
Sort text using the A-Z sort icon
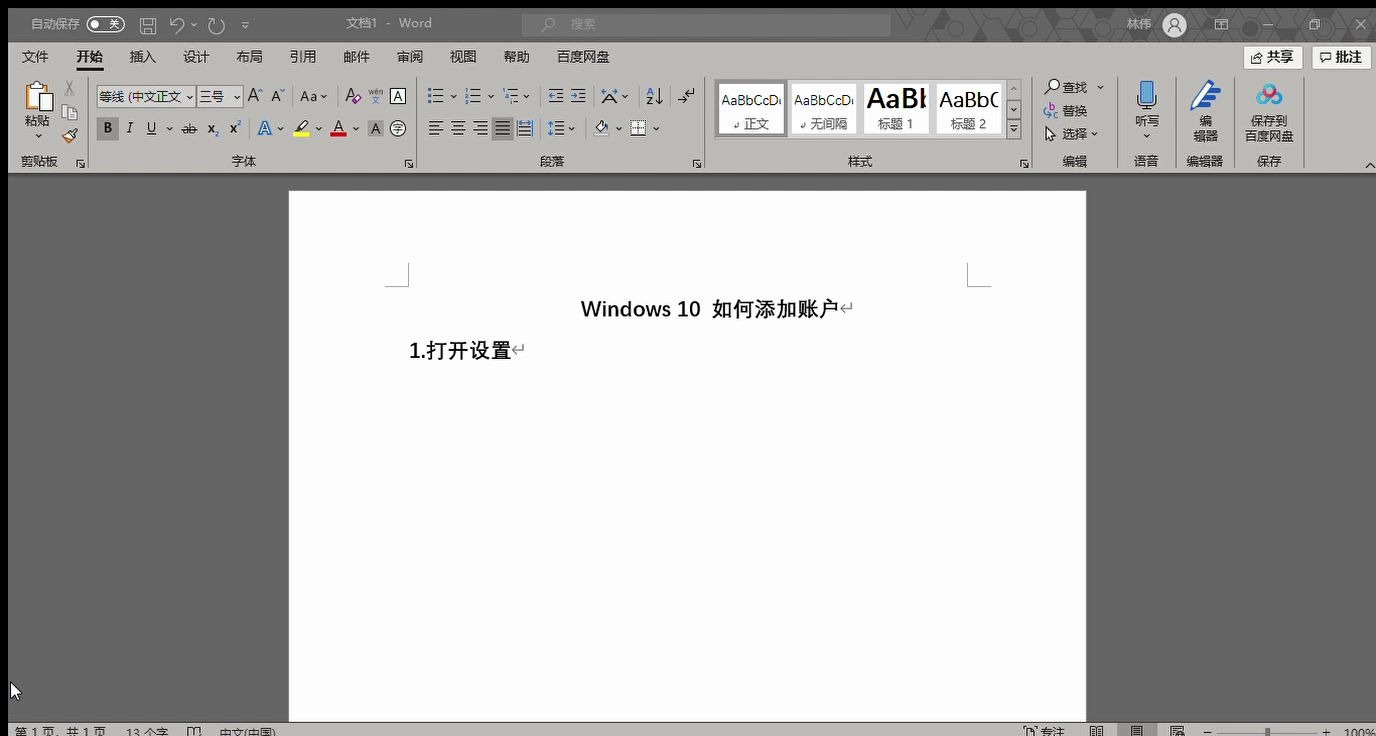(654, 96)
